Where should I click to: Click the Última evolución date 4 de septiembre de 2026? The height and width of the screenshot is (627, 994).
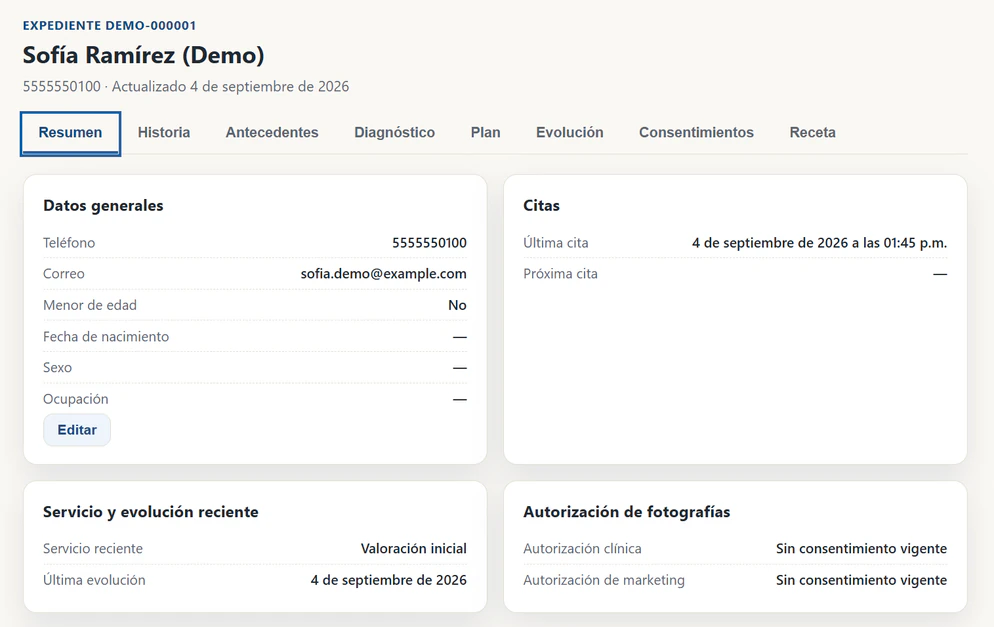(x=389, y=580)
